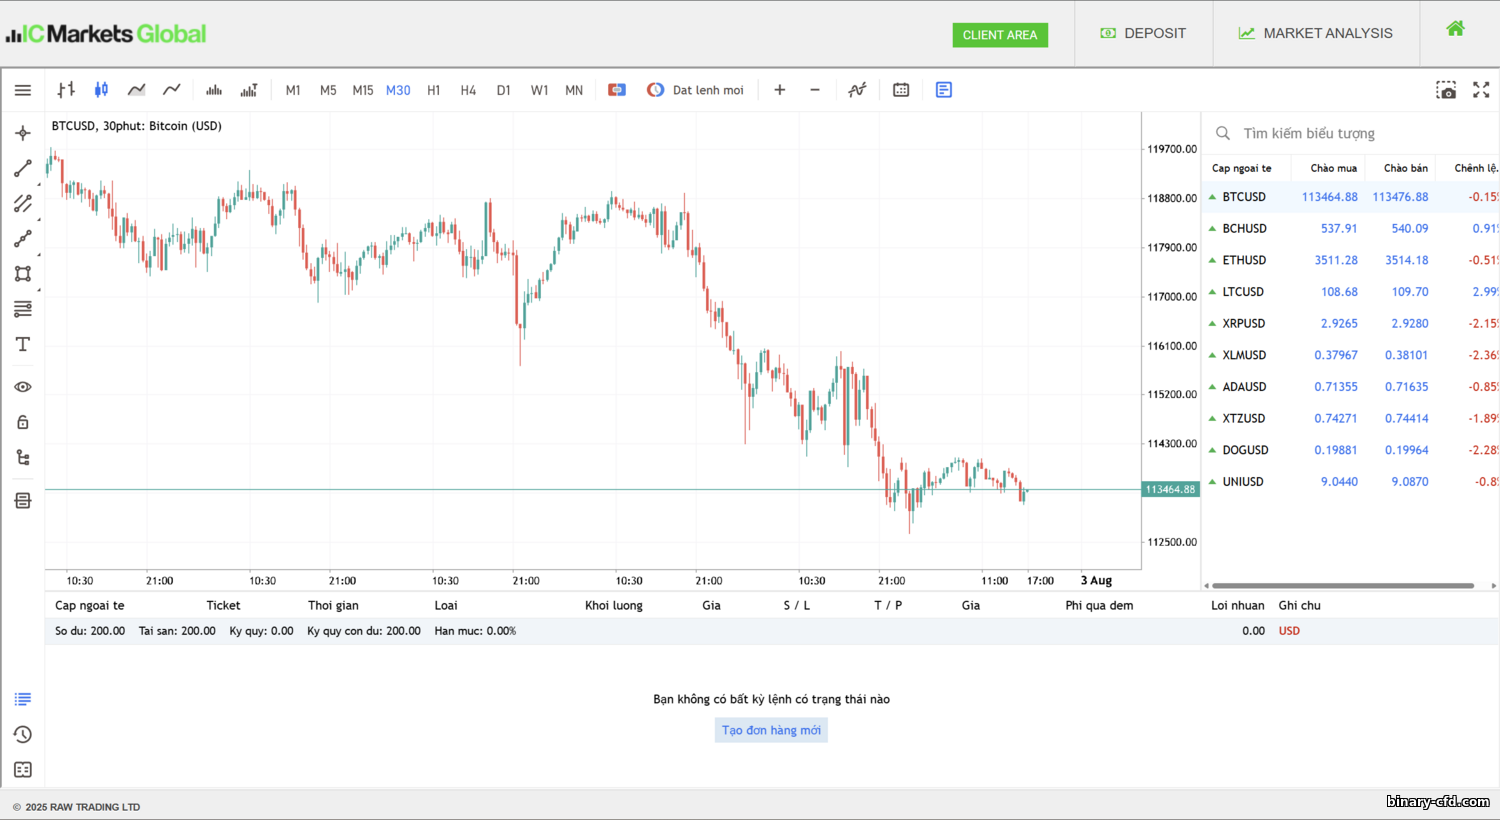Expand the parallel channel tool group

[23, 203]
